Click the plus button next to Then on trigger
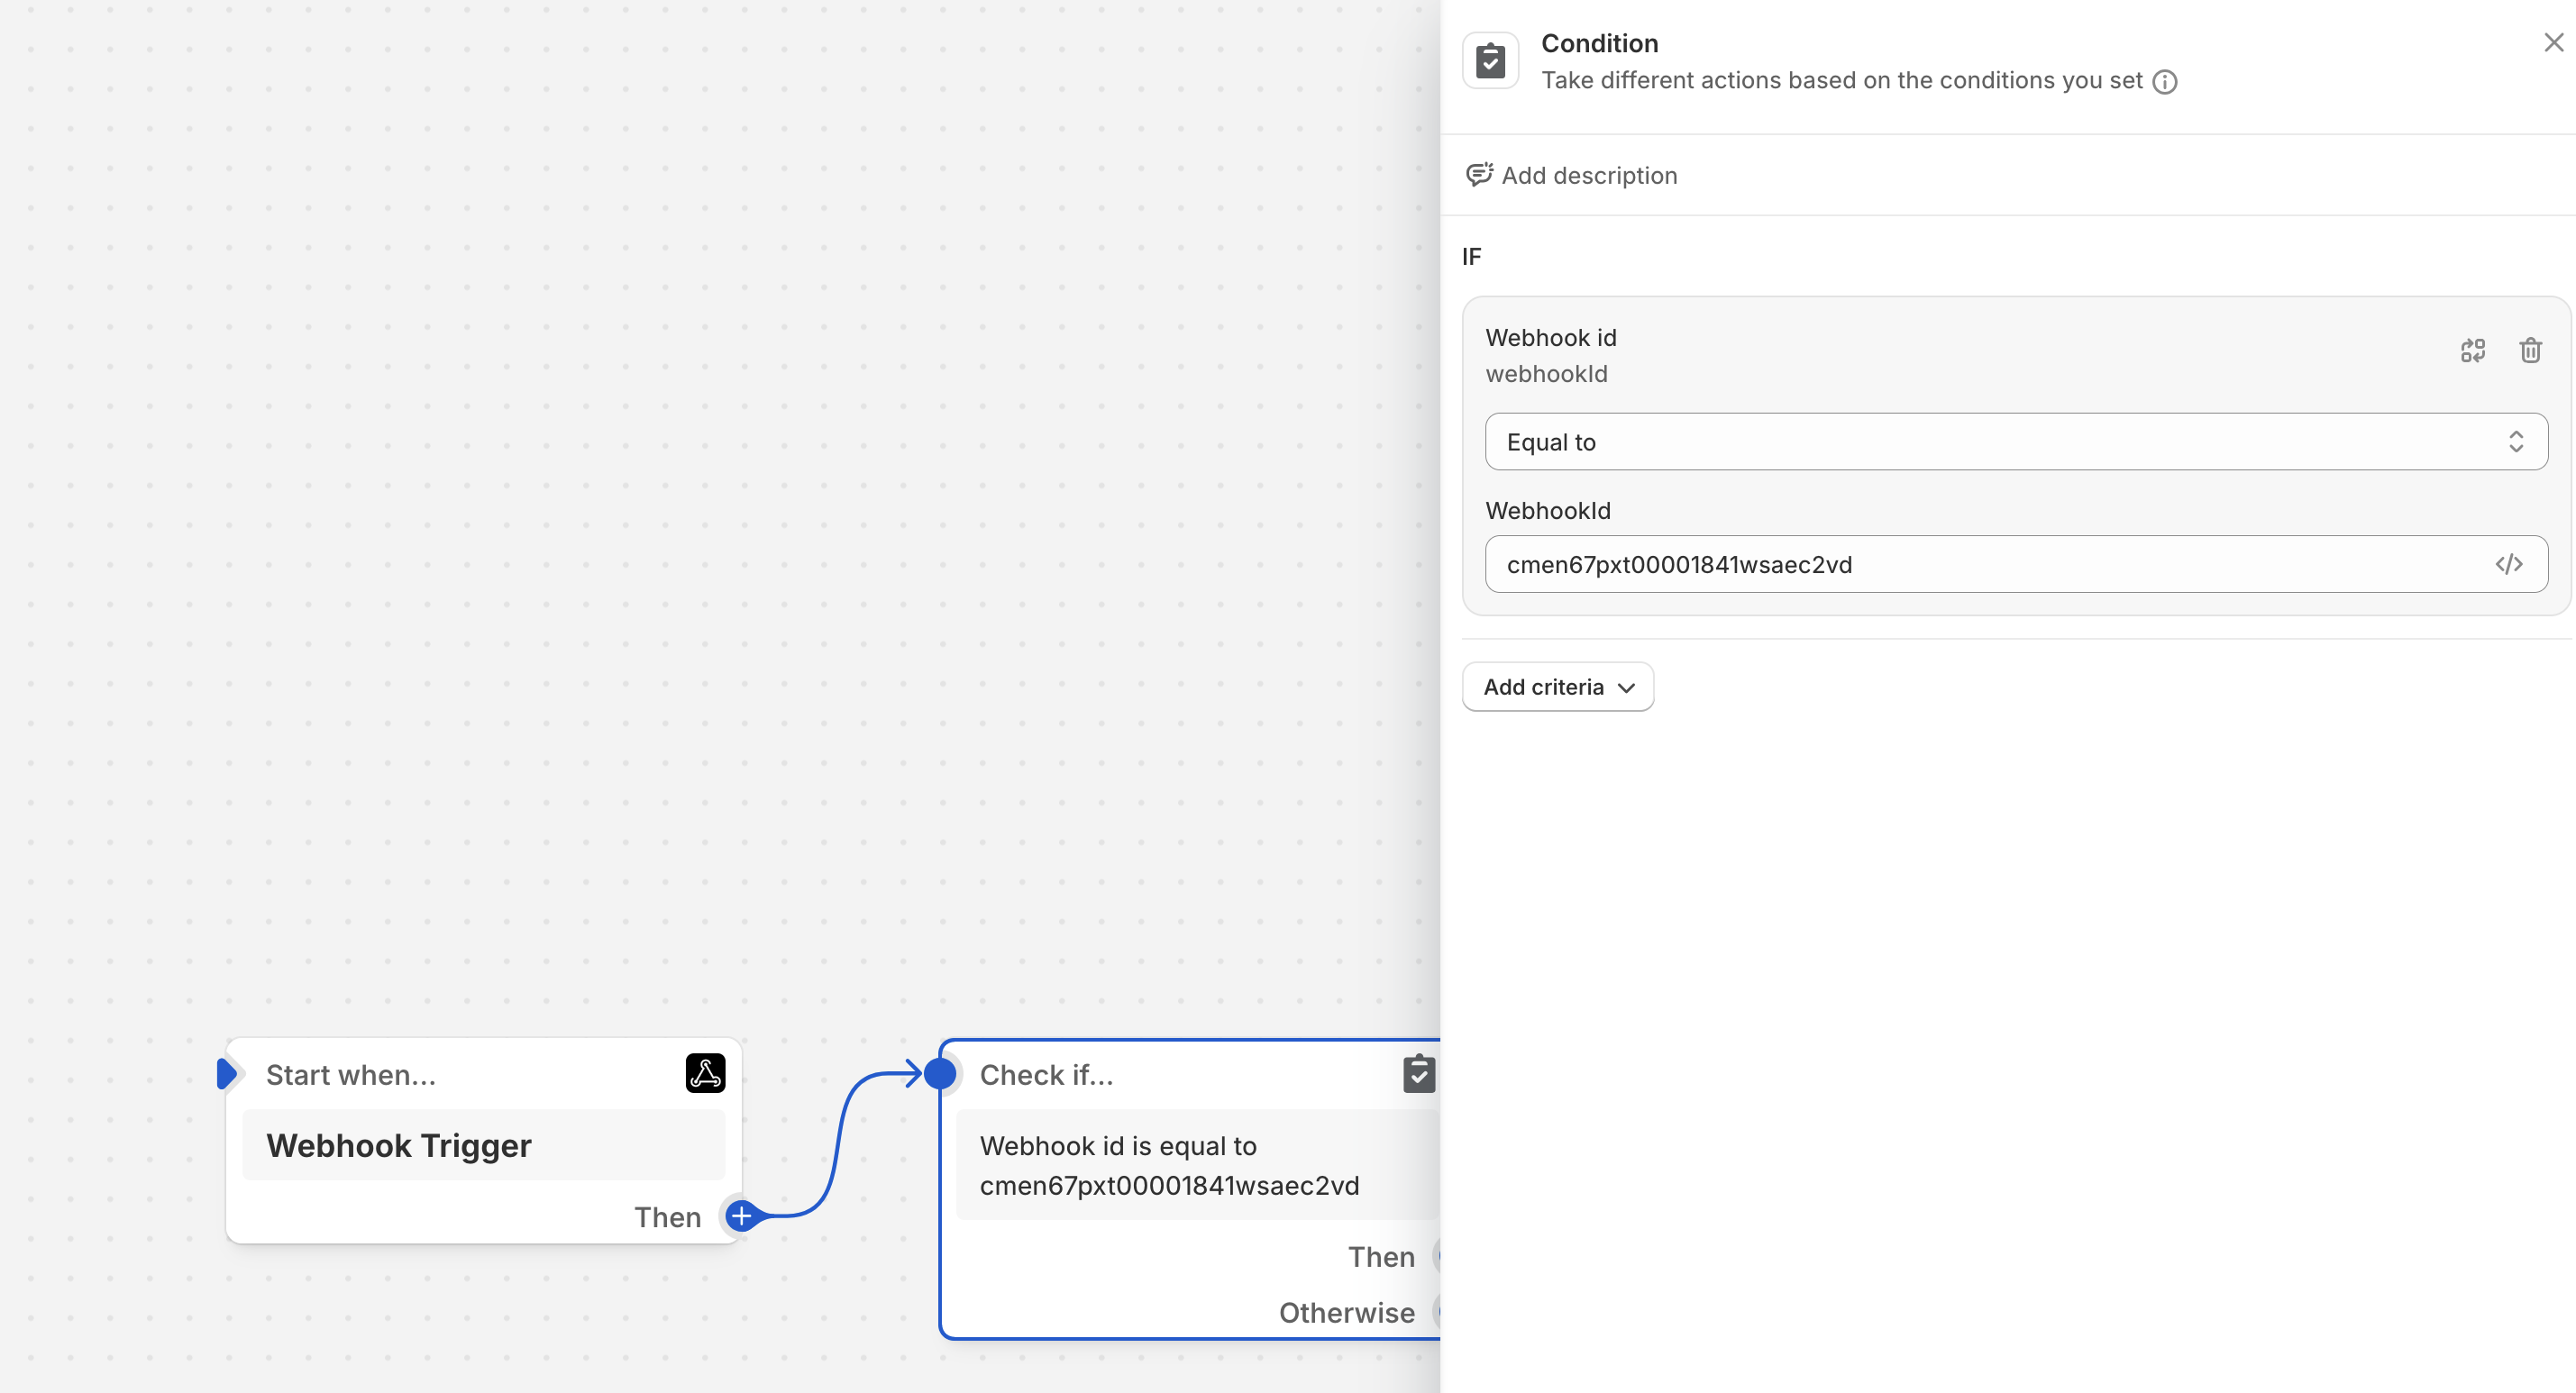Image resolution: width=2576 pixels, height=1393 pixels. [741, 1216]
